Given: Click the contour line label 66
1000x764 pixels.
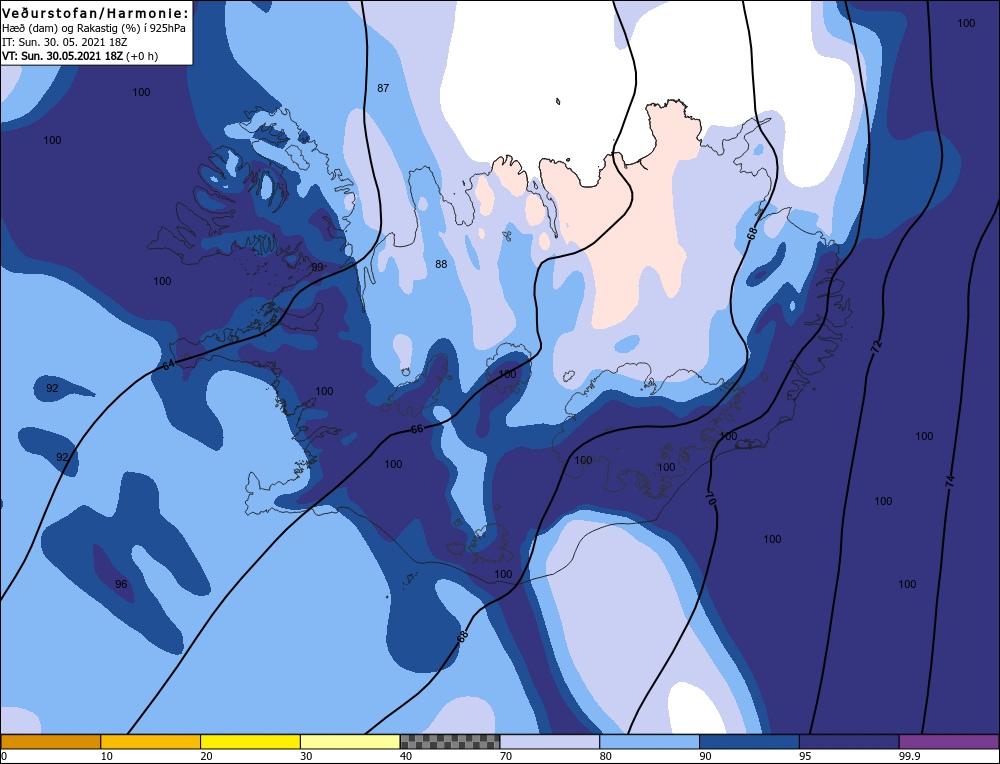Looking at the screenshot, I should click(x=416, y=429).
